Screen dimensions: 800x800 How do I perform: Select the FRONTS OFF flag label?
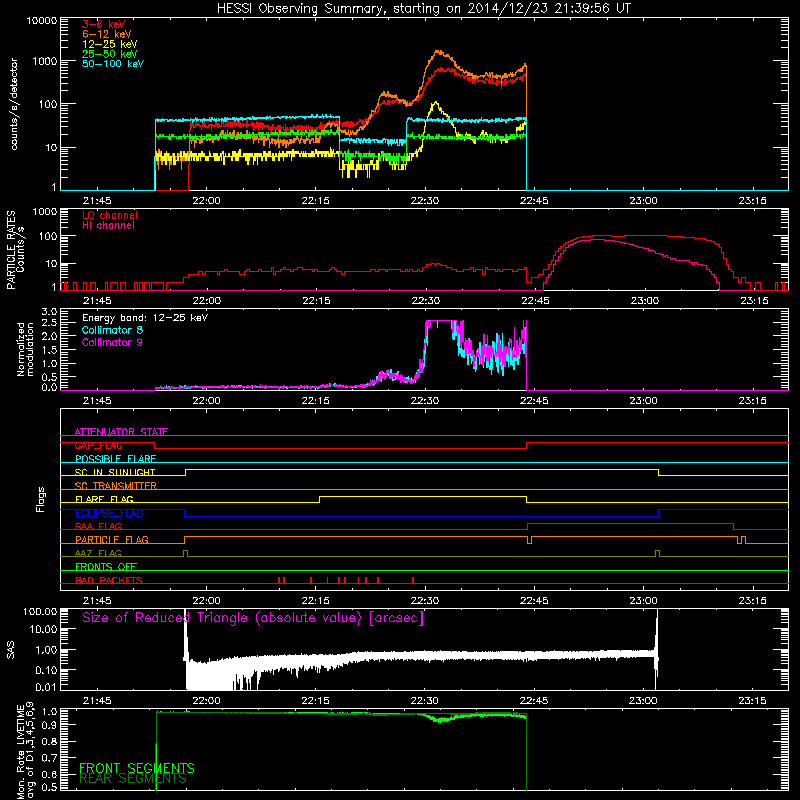106,566
